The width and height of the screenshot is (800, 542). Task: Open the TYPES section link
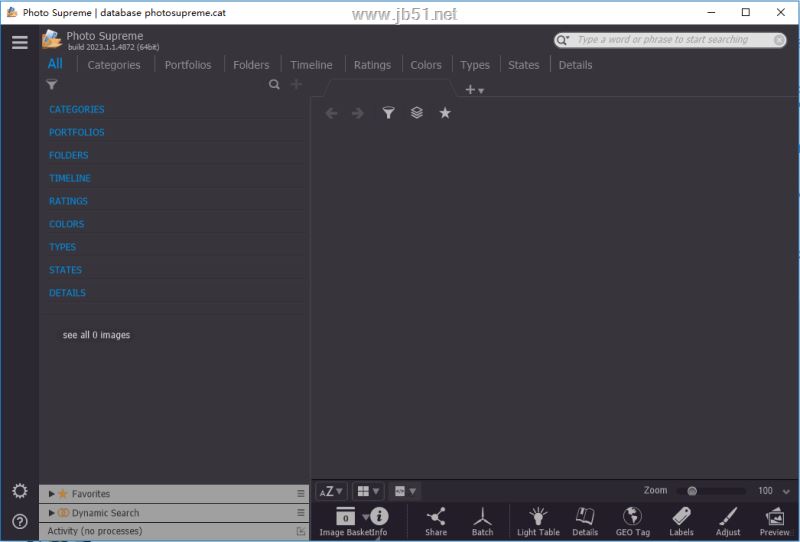[62, 247]
